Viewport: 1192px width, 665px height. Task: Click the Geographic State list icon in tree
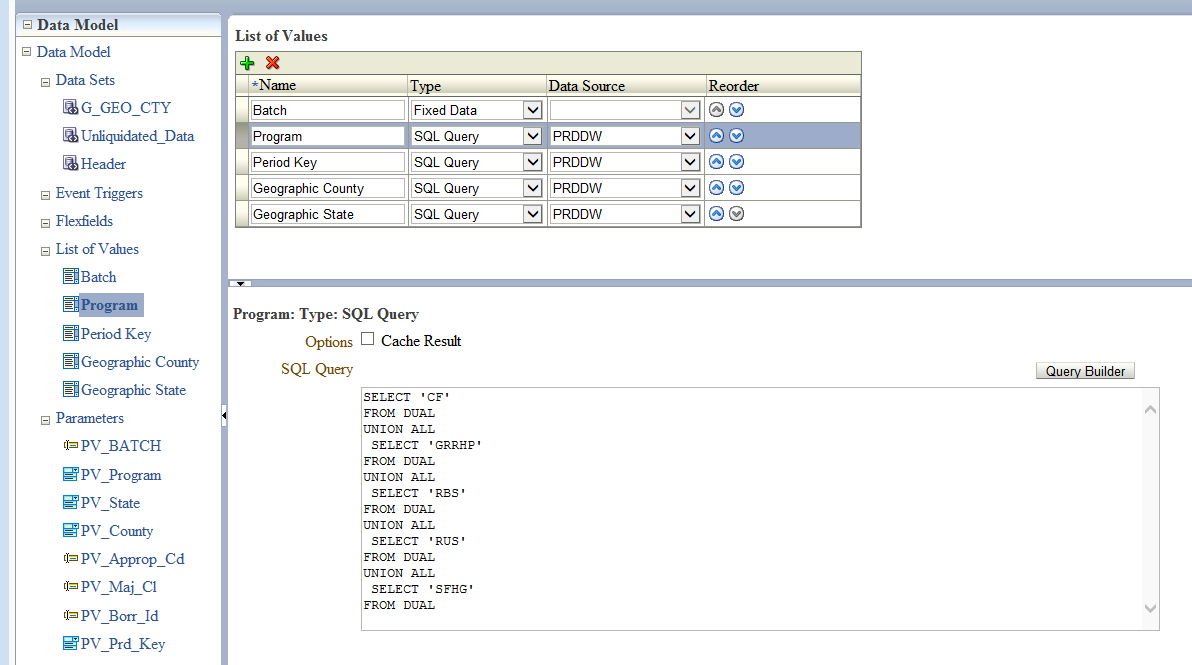coord(71,390)
